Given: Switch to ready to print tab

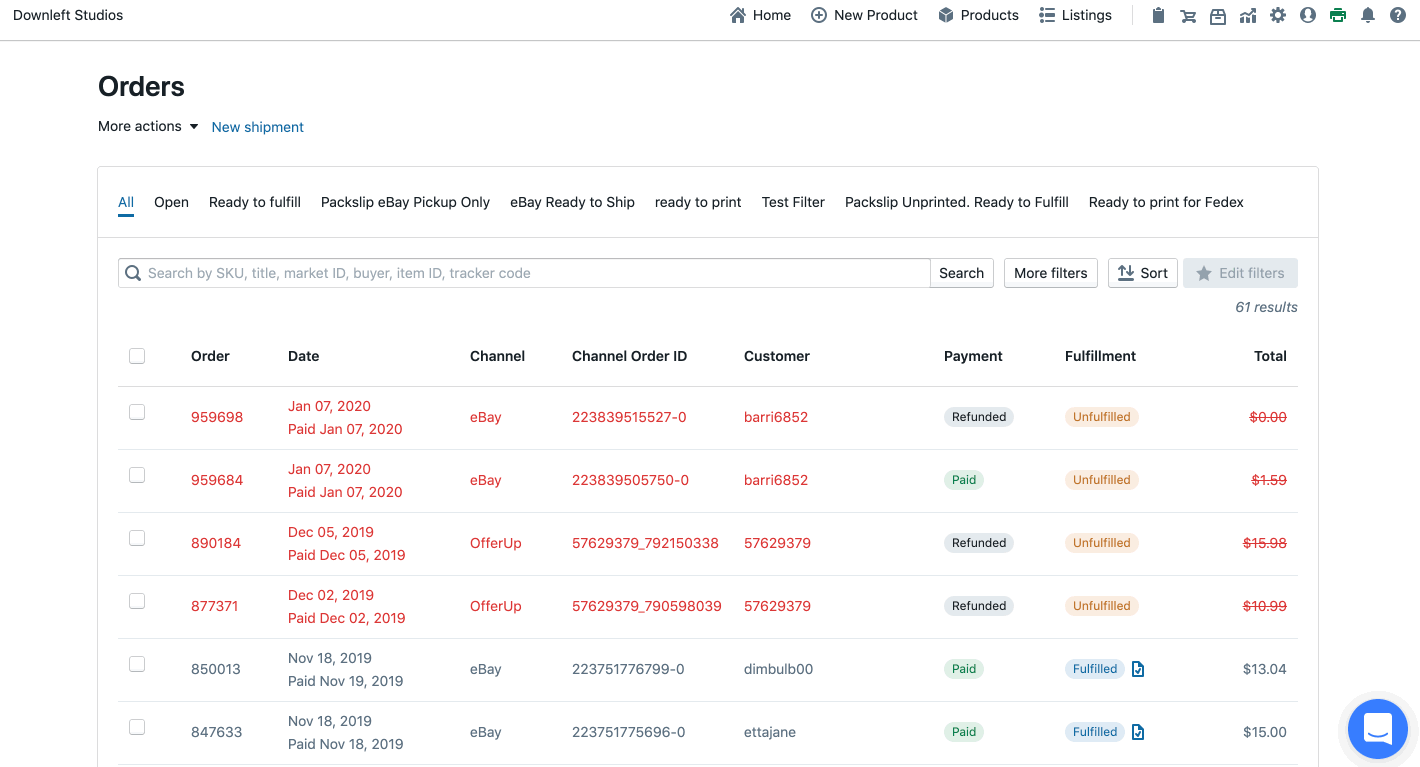Looking at the screenshot, I should pos(698,202).
